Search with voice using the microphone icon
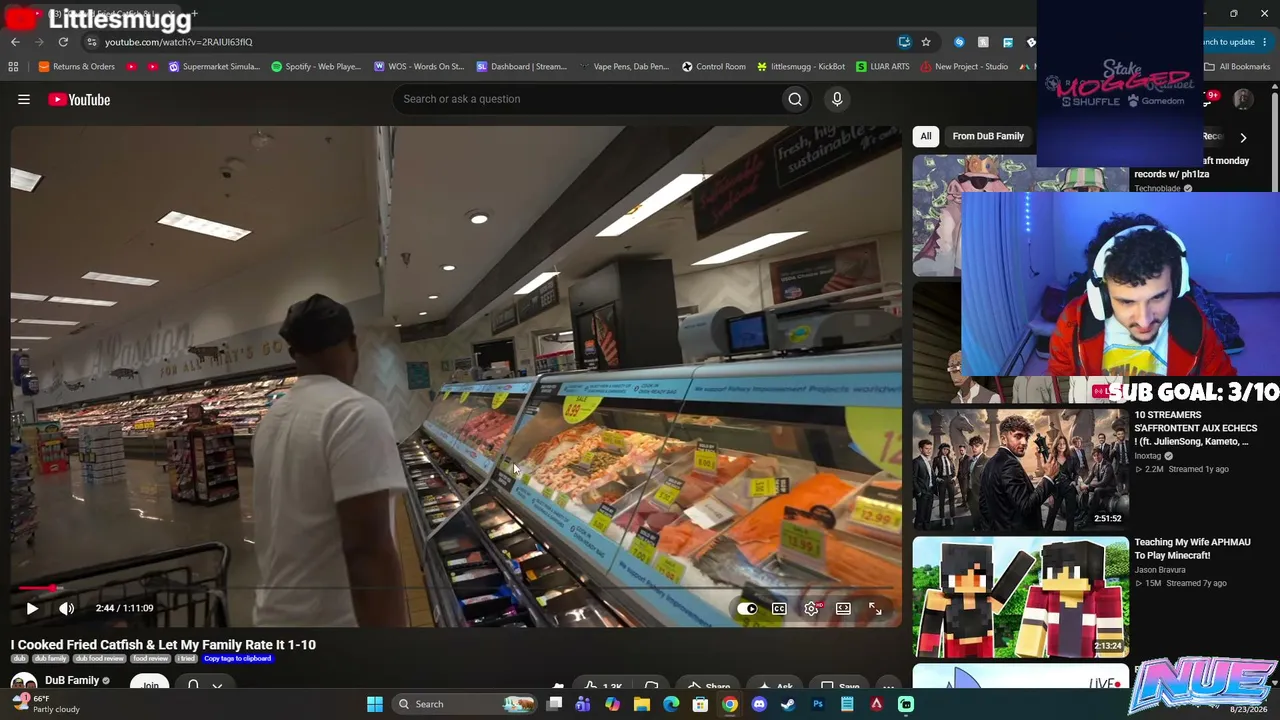1280x720 pixels. click(x=837, y=99)
